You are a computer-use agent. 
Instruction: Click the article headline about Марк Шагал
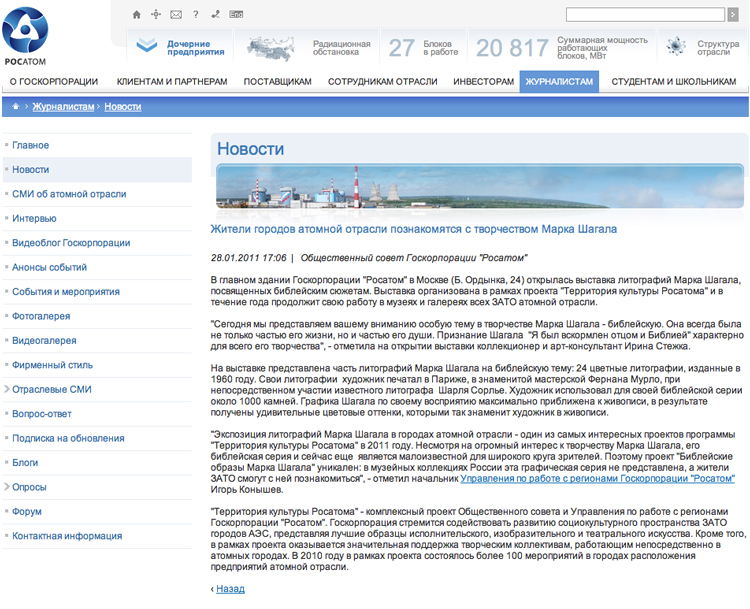414,229
